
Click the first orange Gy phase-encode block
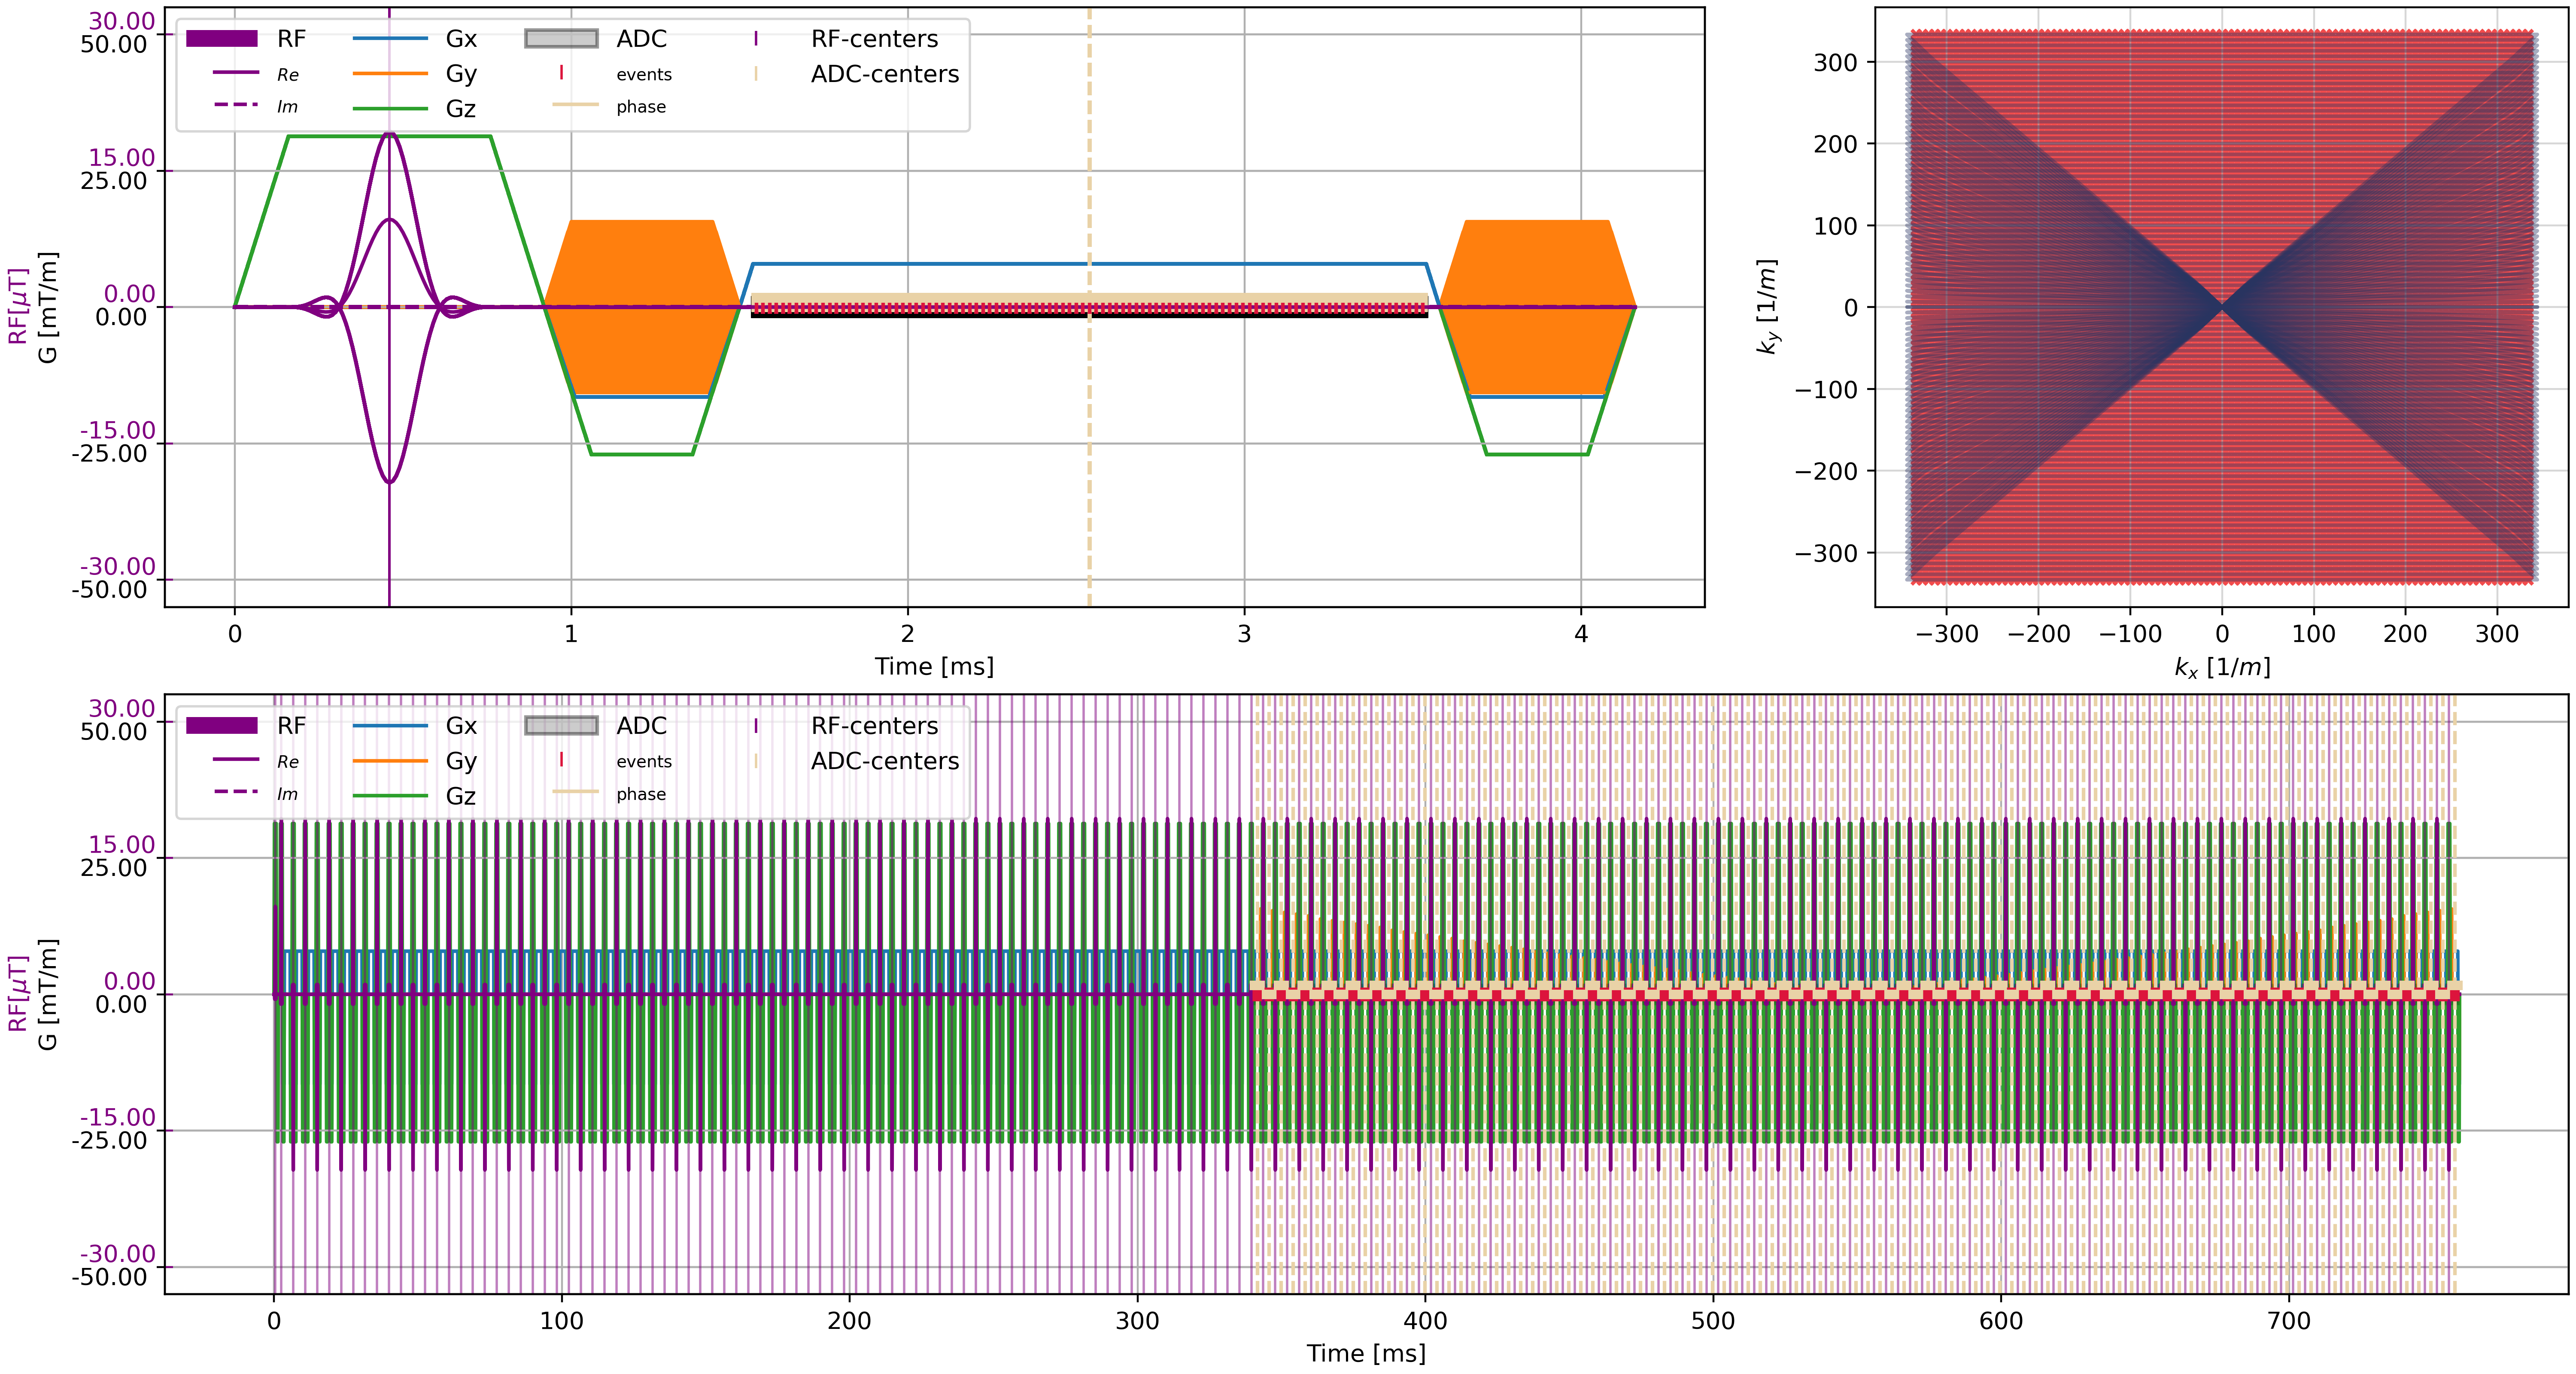coord(641,307)
